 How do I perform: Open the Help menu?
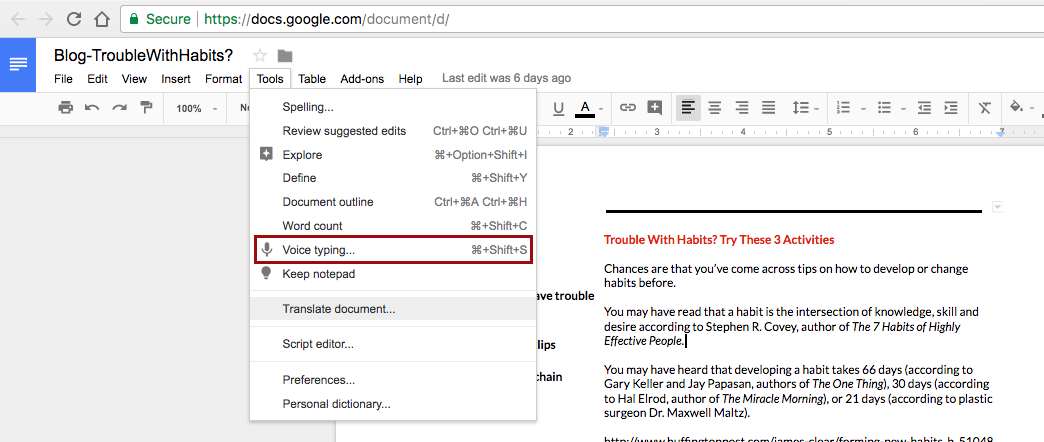click(x=410, y=79)
